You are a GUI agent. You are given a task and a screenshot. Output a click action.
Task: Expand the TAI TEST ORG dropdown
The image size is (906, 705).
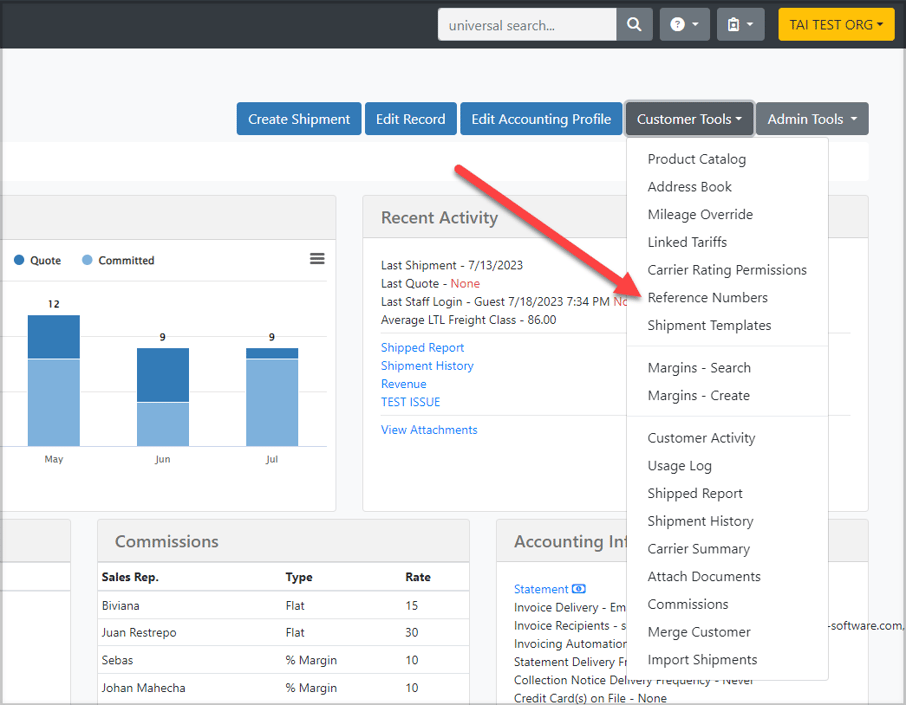click(836, 24)
